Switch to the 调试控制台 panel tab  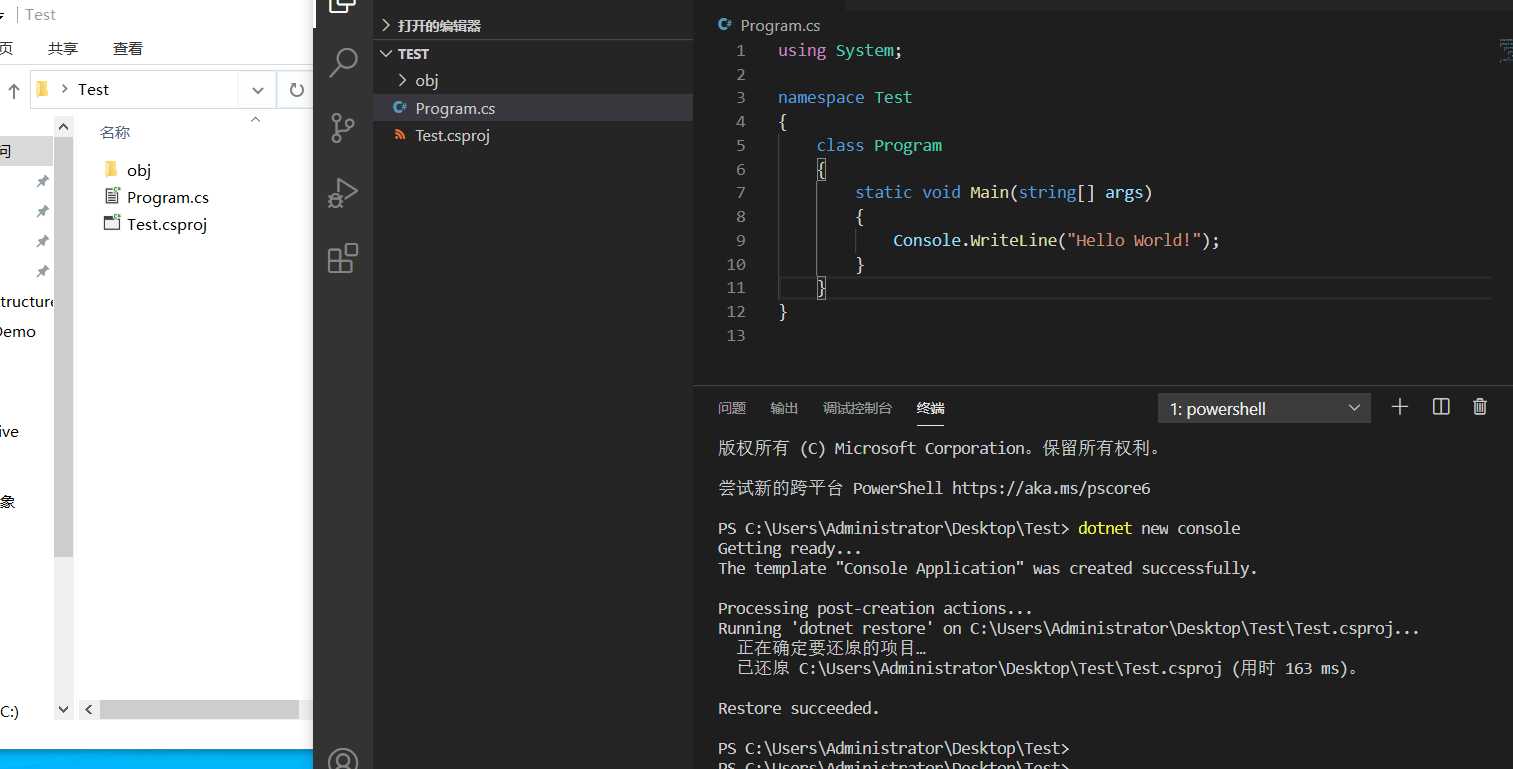(857, 408)
